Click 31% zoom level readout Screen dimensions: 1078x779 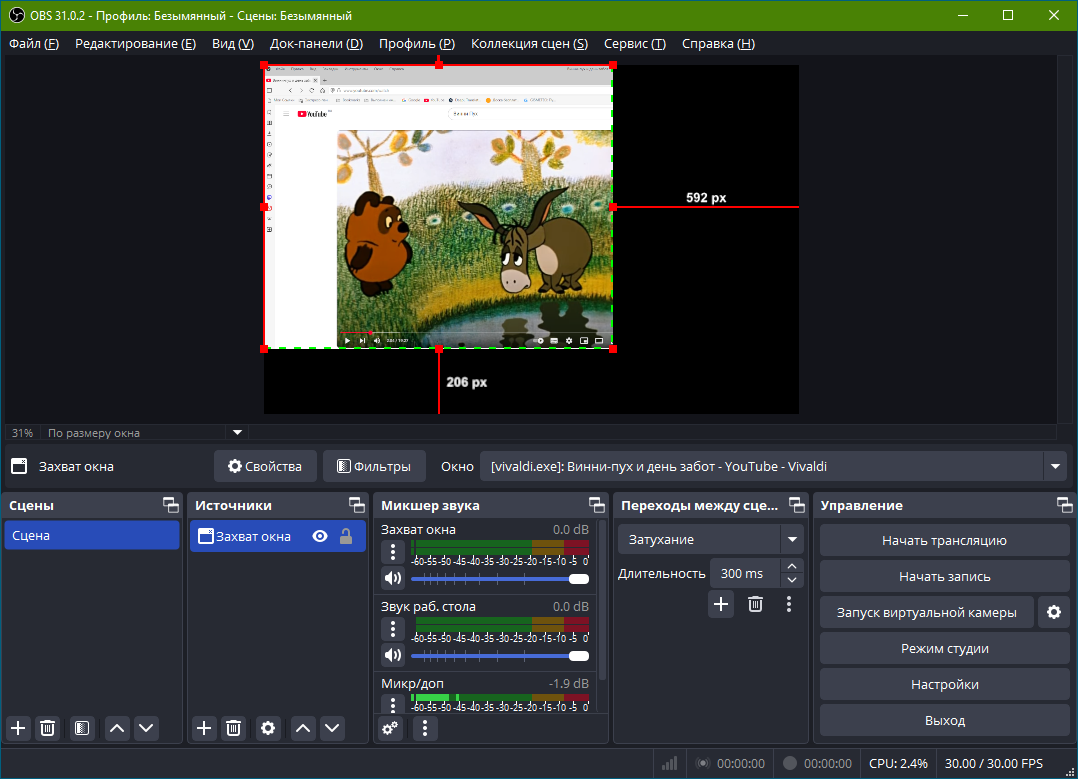coord(22,433)
